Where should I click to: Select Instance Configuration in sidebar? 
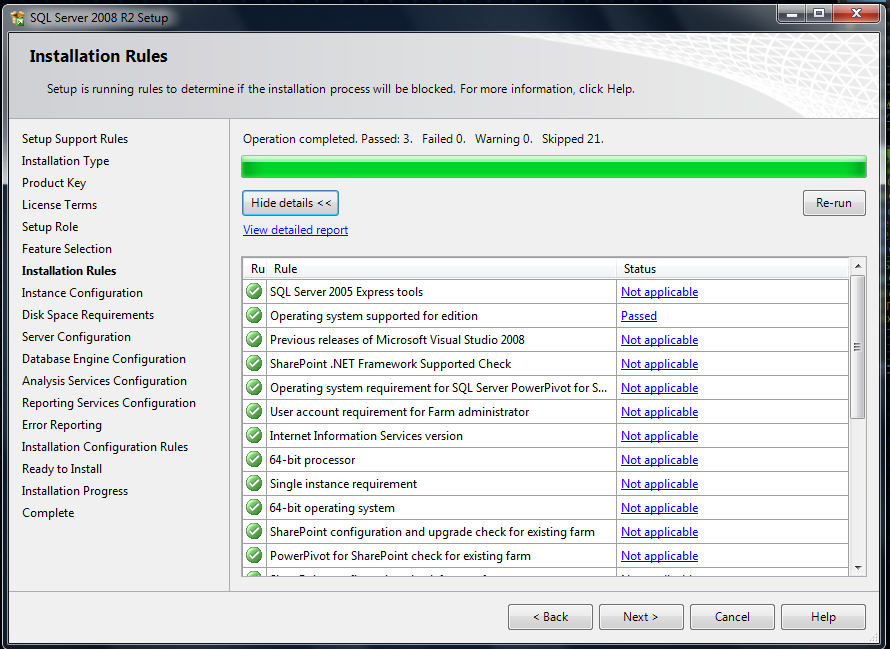coord(82,293)
